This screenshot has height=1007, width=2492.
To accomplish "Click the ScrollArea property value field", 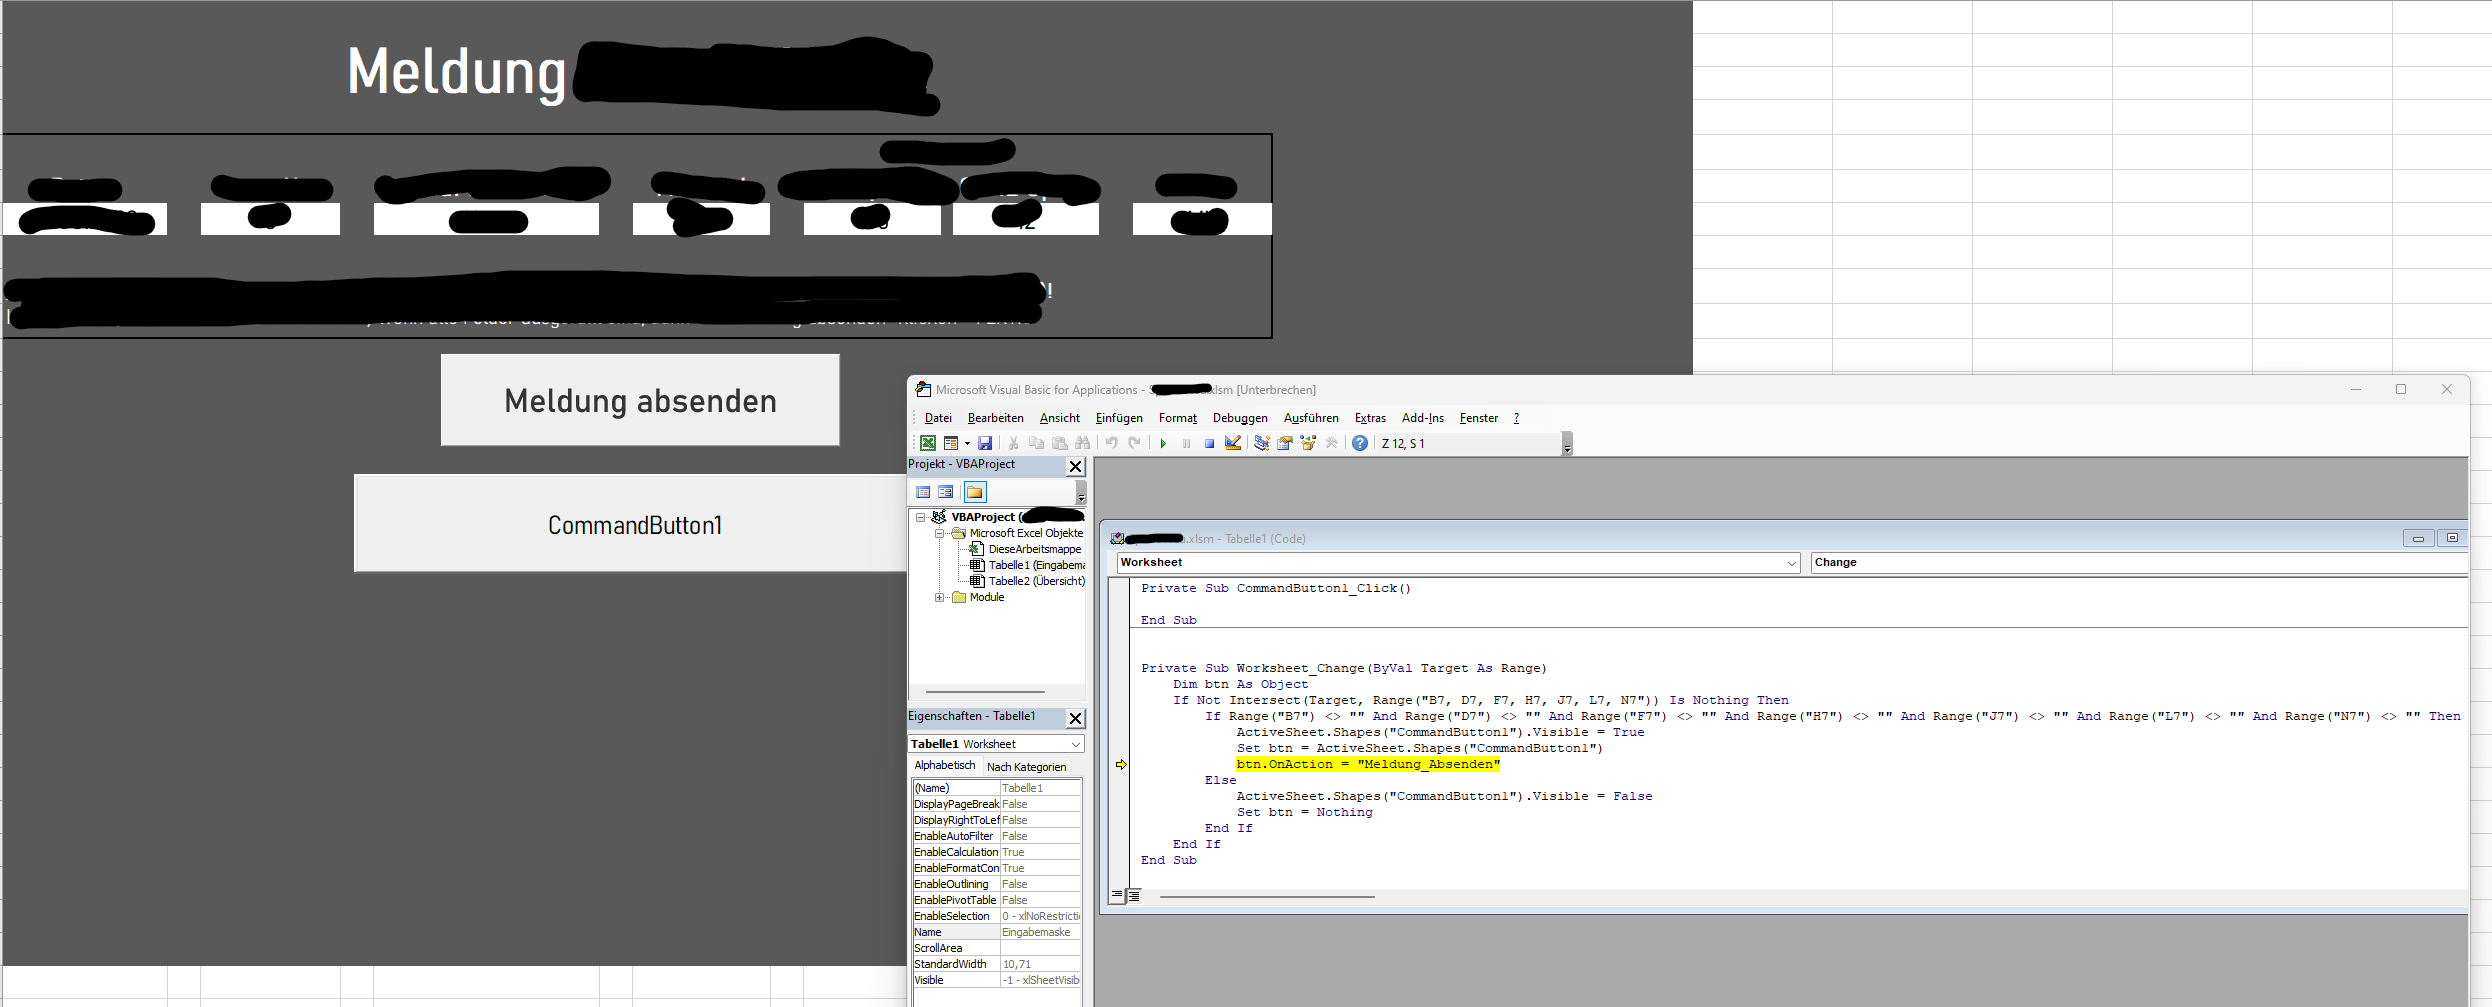I will (x=1040, y=948).
